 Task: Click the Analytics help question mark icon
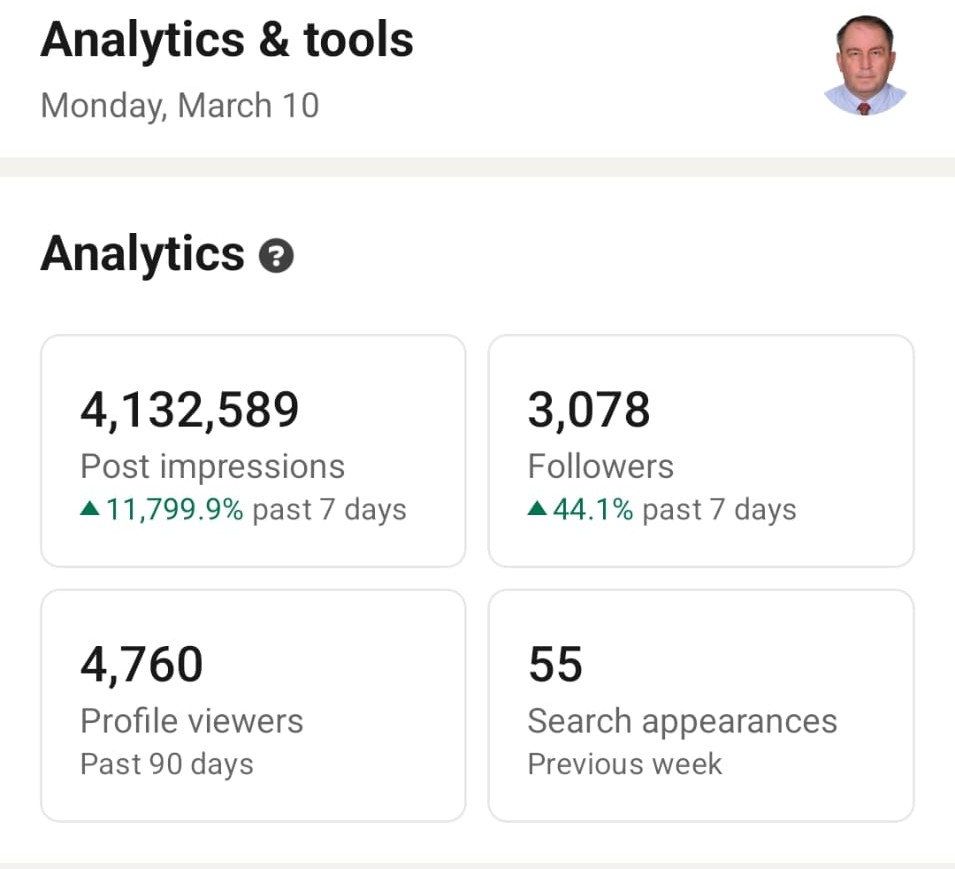pyautogui.click(x=276, y=256)
